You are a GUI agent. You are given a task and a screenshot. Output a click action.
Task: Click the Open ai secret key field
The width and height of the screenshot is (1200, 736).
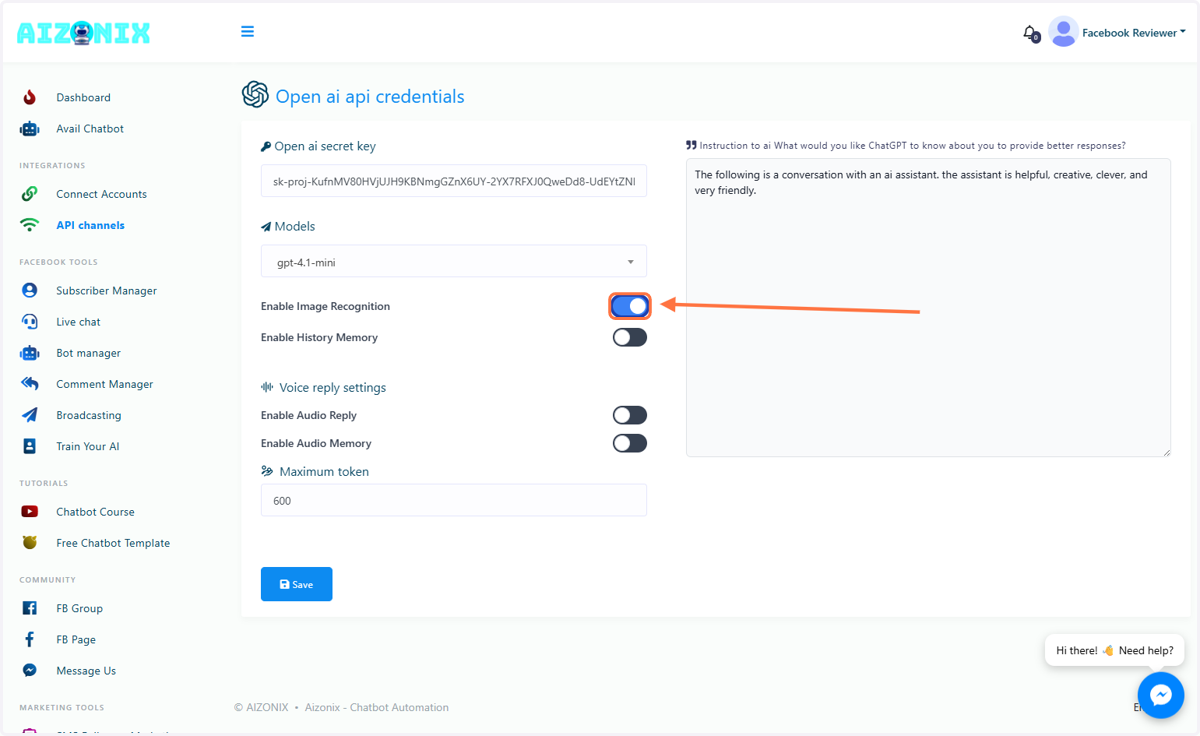(454, 181)
